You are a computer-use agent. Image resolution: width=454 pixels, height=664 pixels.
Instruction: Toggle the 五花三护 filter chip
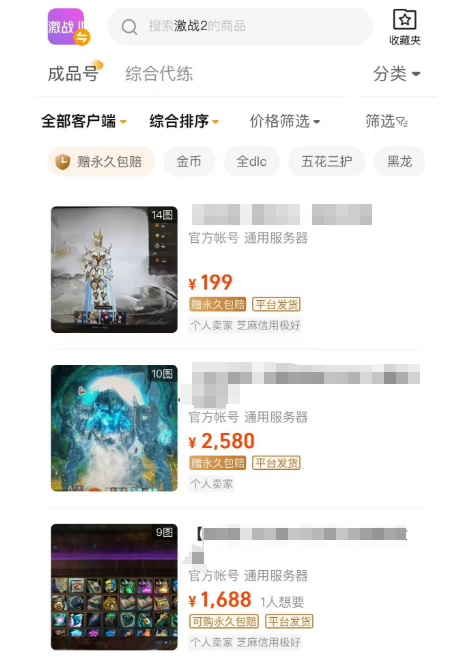click(x=327, y=161)
